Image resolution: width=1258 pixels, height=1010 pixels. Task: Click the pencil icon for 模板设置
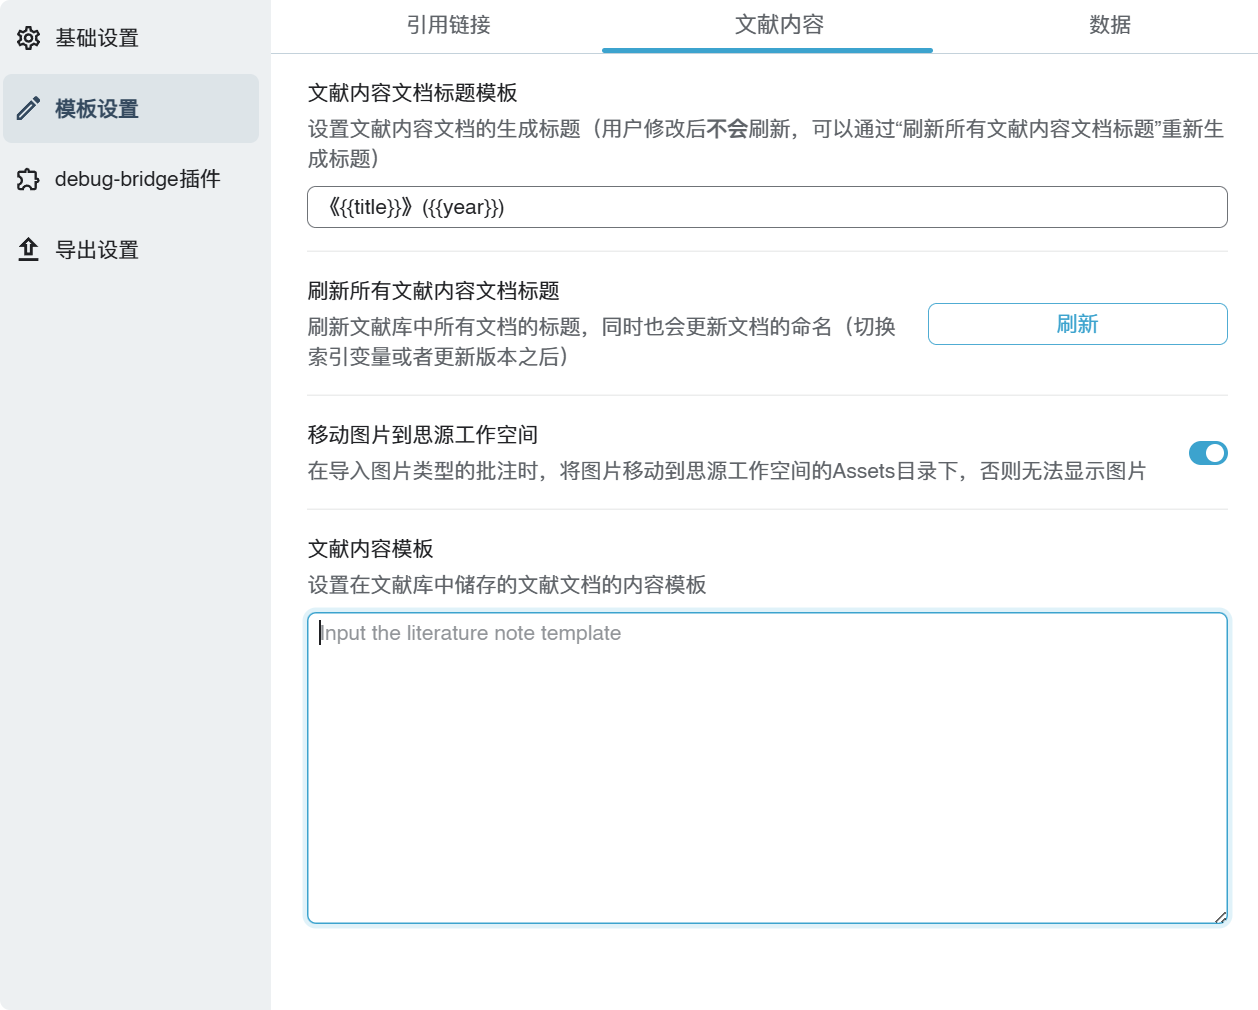pyautogui.click(x=28, y=108)
